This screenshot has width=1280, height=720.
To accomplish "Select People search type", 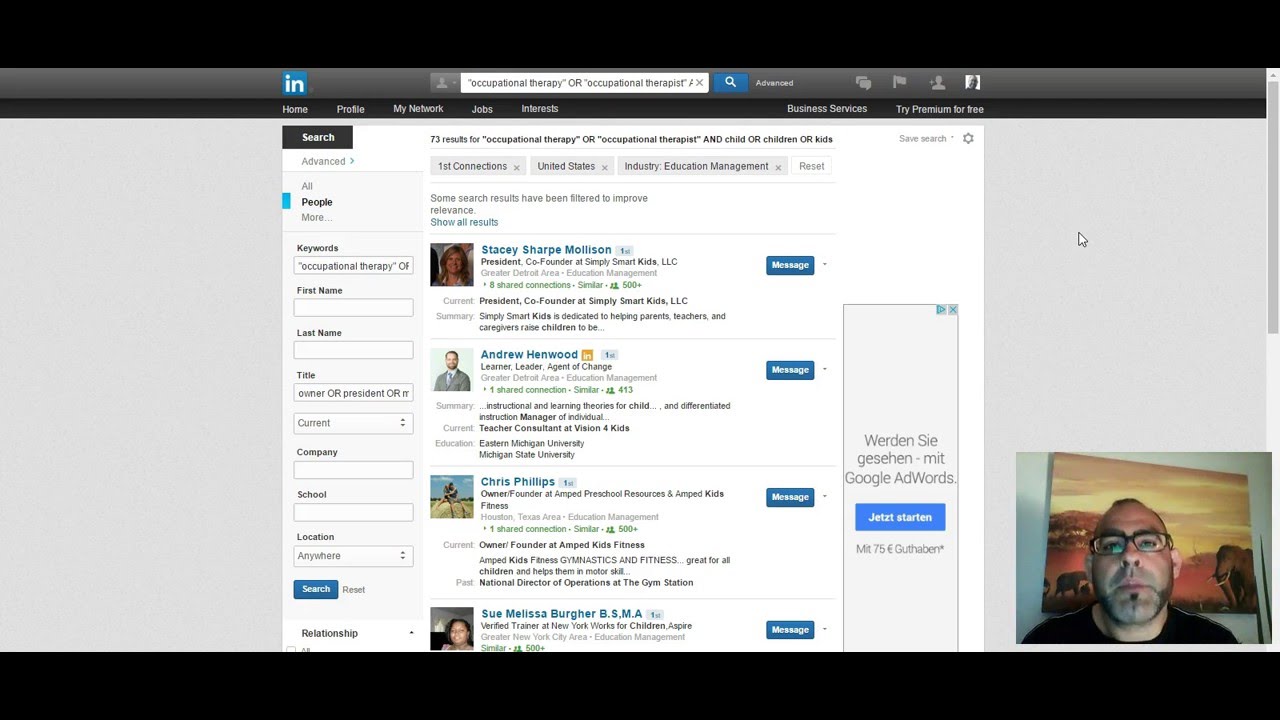I will (x=317, y=202).
